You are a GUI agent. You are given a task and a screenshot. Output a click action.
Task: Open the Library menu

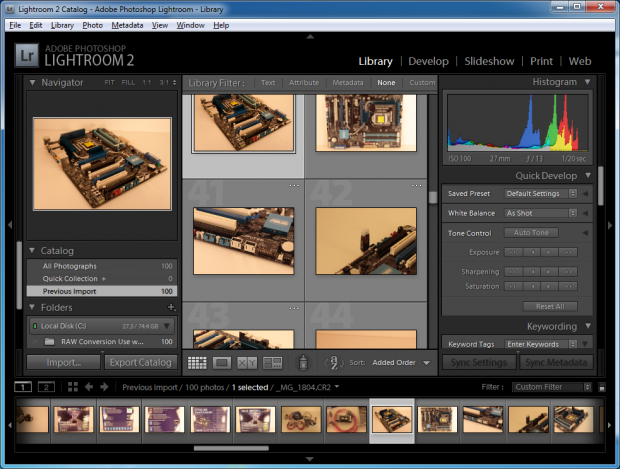(62, 25)
